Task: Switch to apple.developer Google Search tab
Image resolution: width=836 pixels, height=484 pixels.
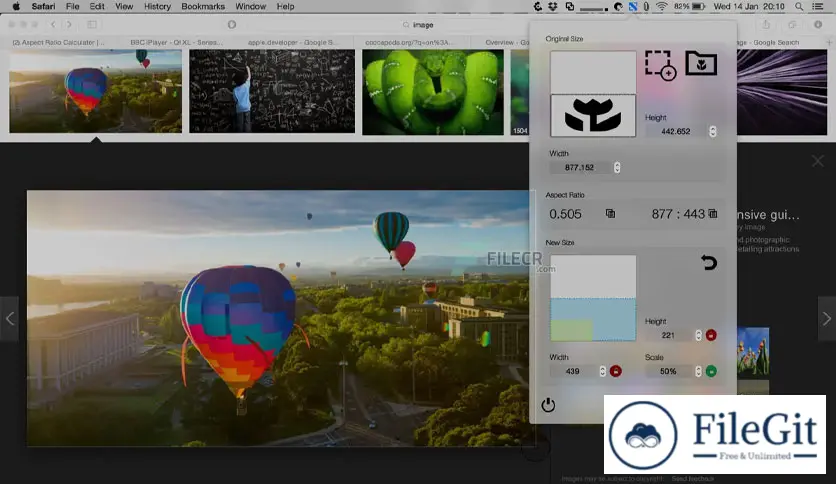Action: click(x=293, y=42)
